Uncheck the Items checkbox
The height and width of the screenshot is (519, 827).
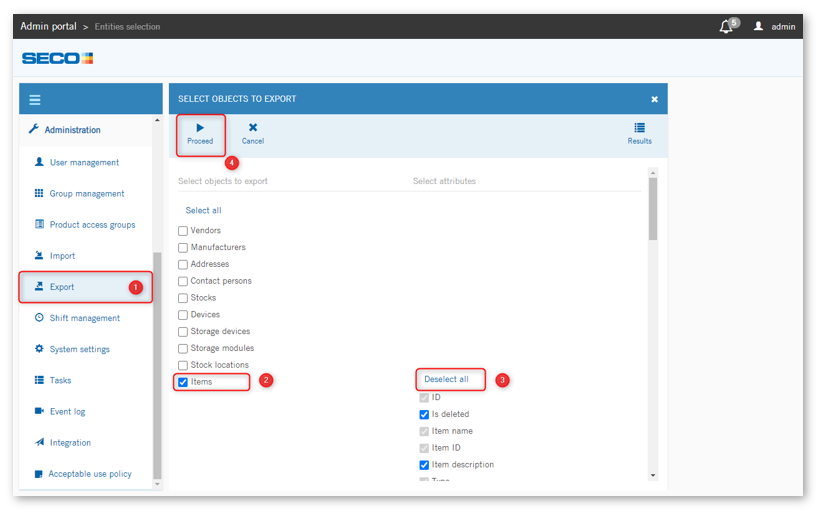pos(183,382)
